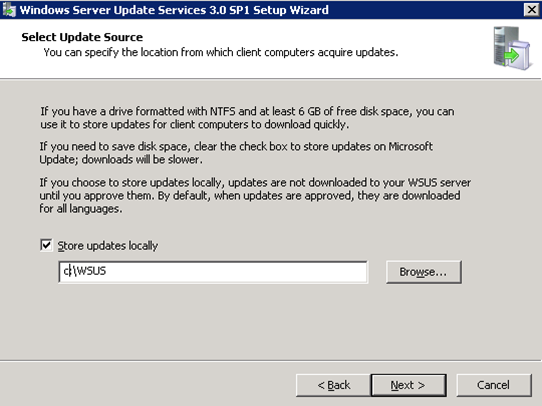Image resolution: width=542 pixels, height=406 pixels.
Task: Click the paragraph about saving disk space
Action: tap(236, 153)
